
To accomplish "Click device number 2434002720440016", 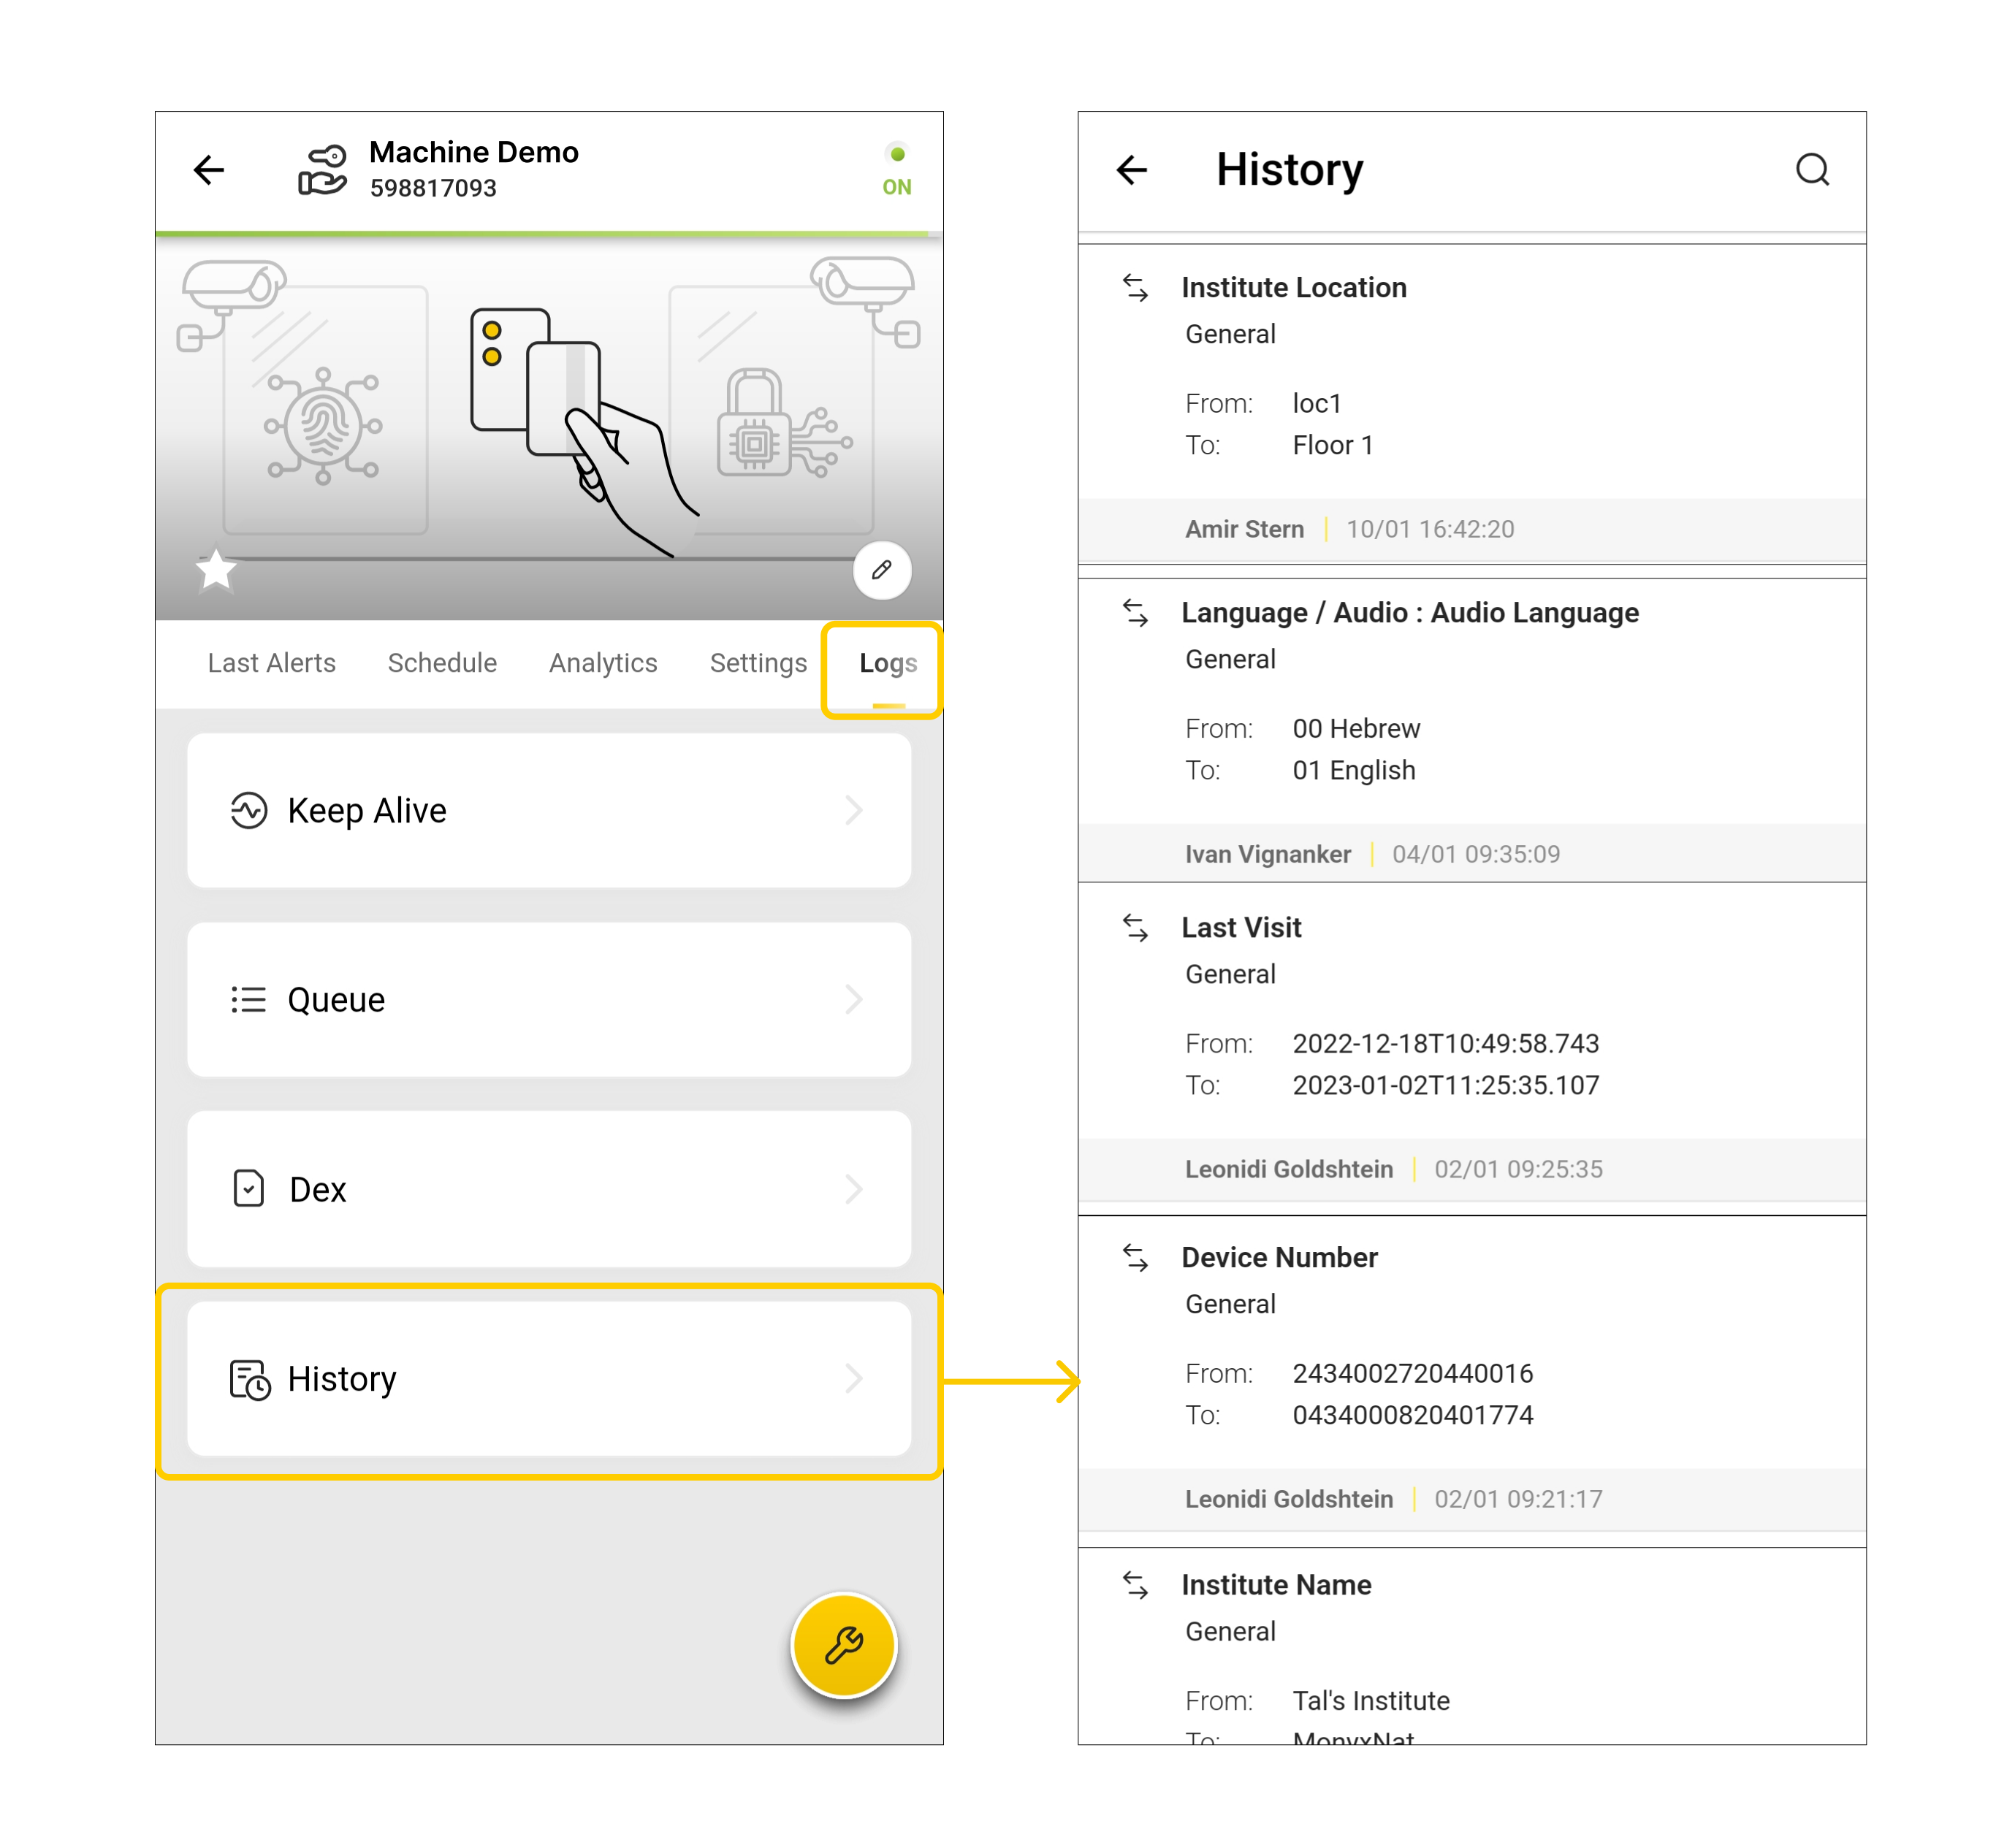I will tap(1412, 1373).
